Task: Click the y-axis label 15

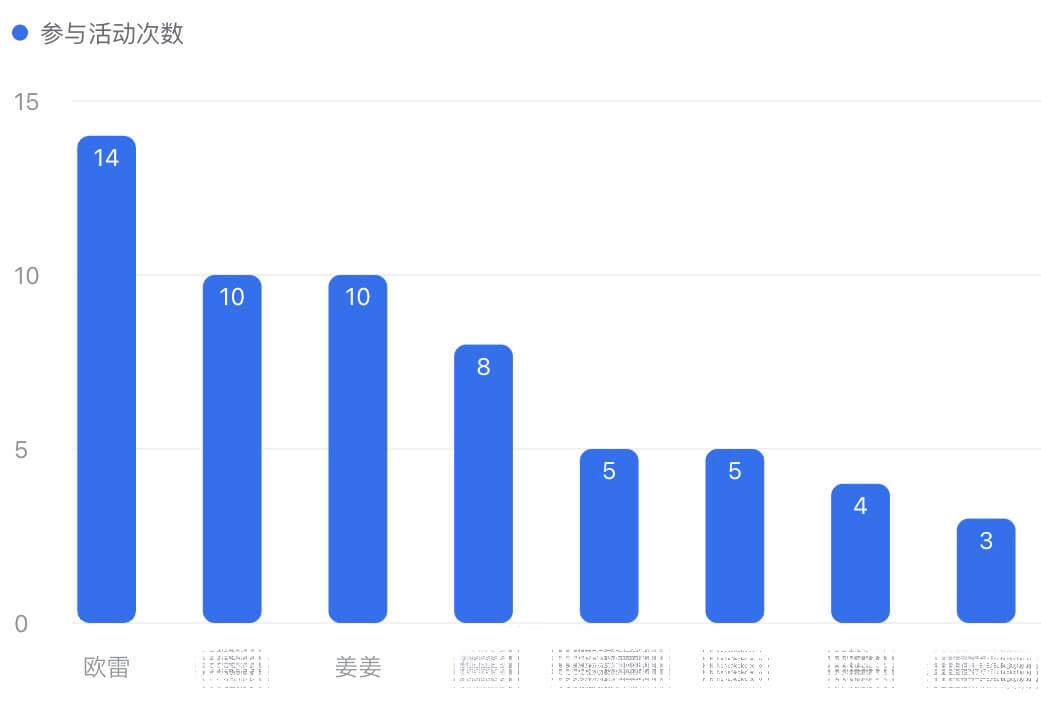Action: [x=26, y=102]
